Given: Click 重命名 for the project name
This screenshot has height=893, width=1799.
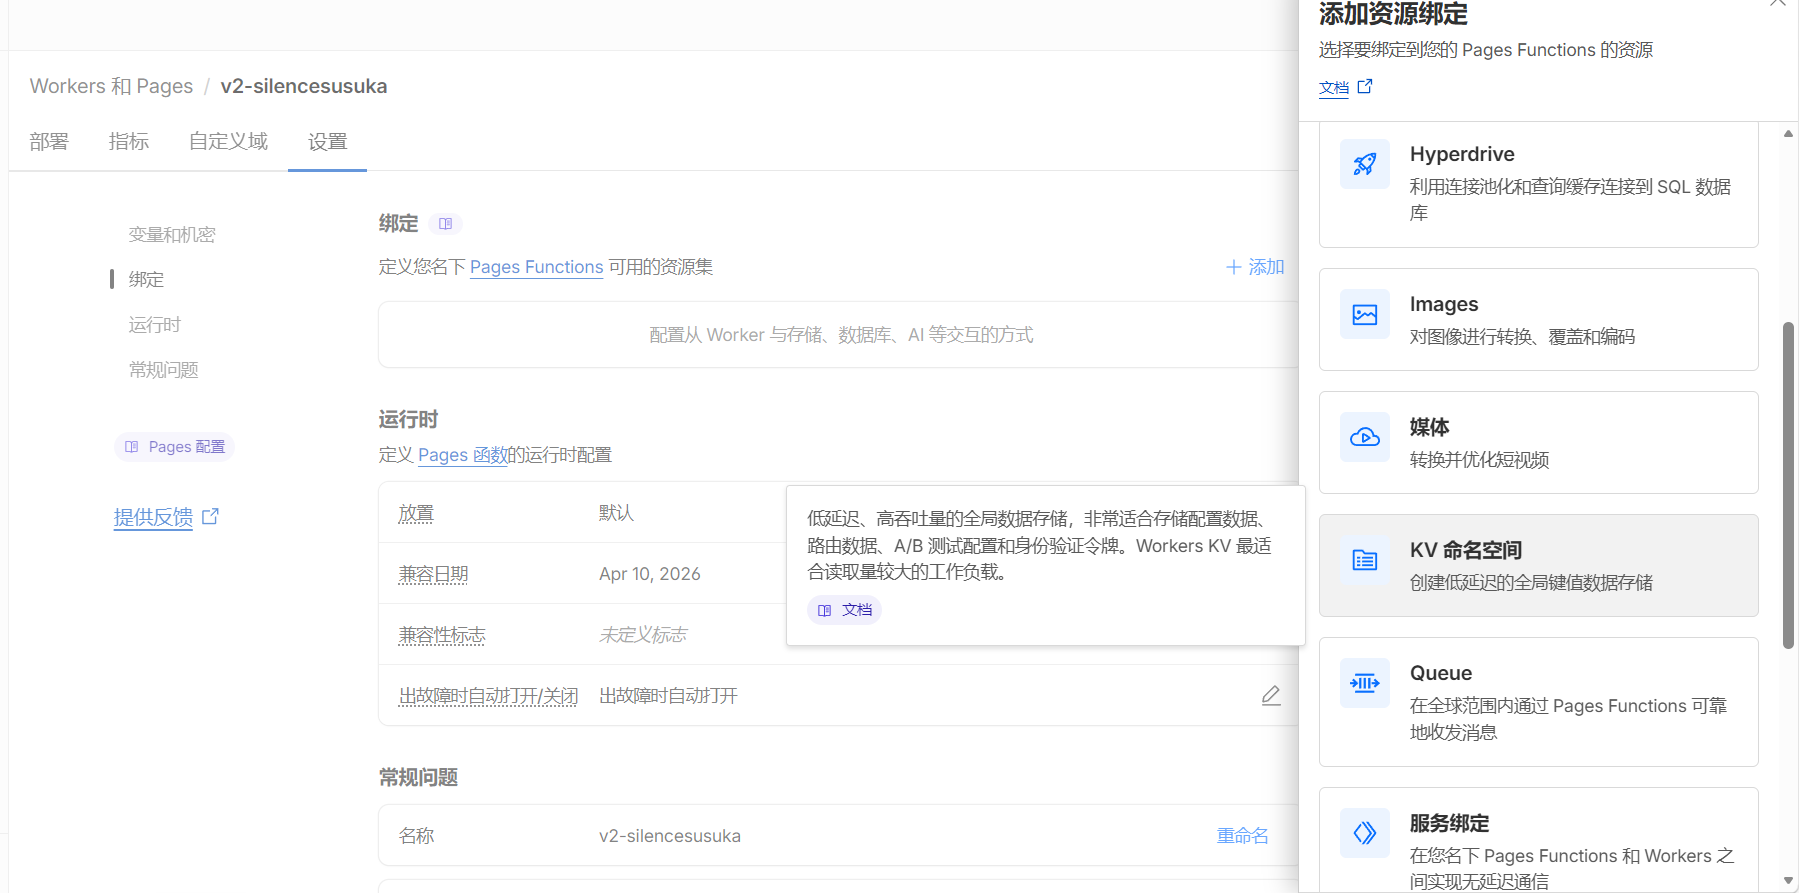Looking at the screenshot, I should coord(1242,836).
